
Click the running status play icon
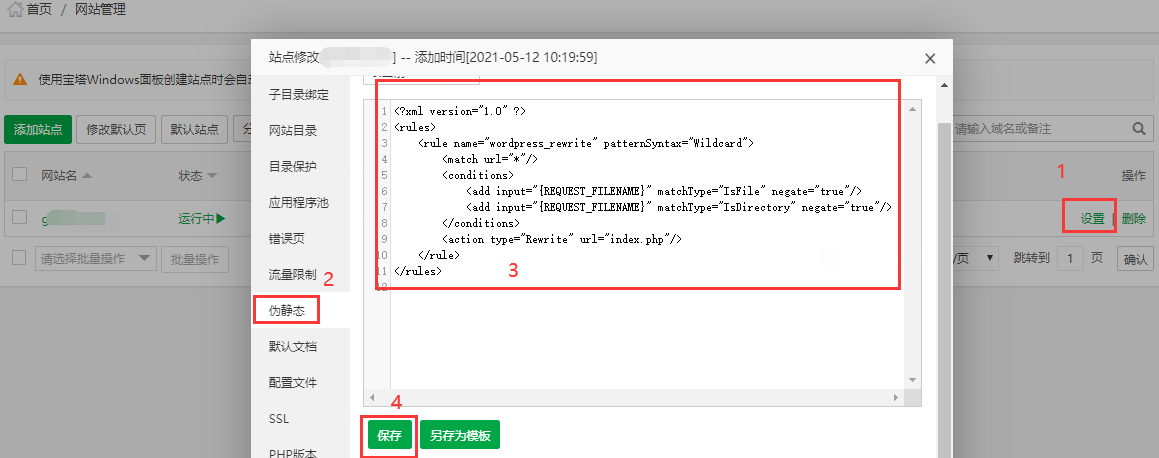tap(220, 219)
